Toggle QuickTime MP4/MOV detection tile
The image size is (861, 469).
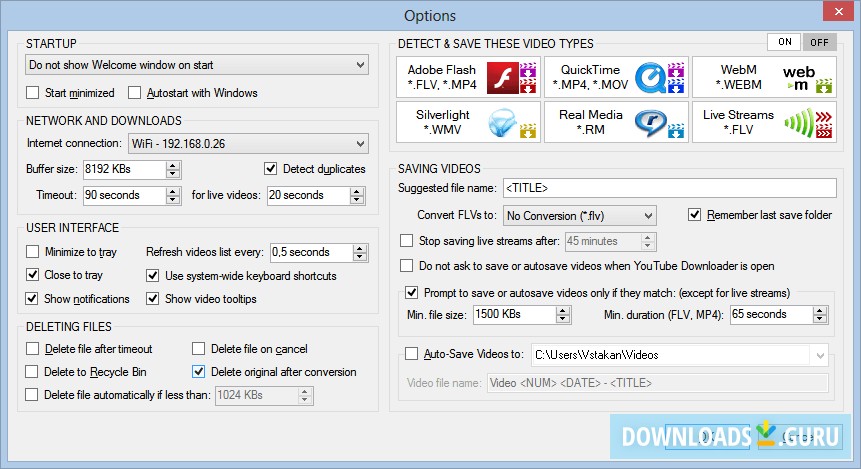[x=616, y=77]
